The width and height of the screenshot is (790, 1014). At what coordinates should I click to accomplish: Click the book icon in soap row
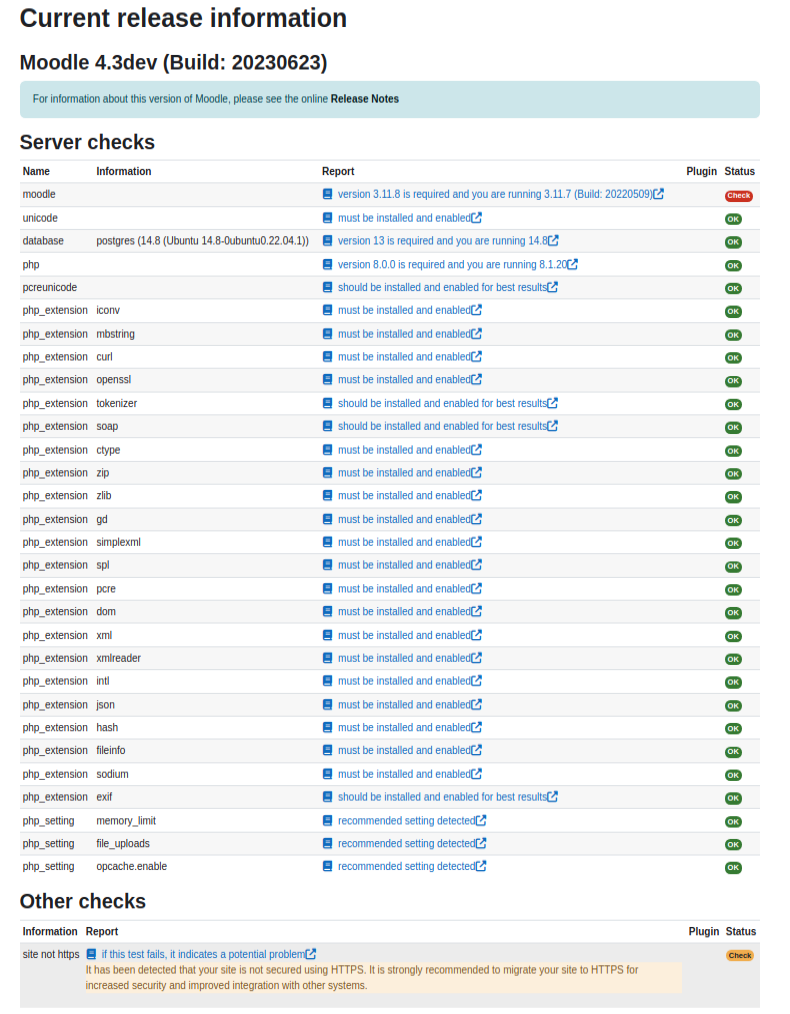328,426
